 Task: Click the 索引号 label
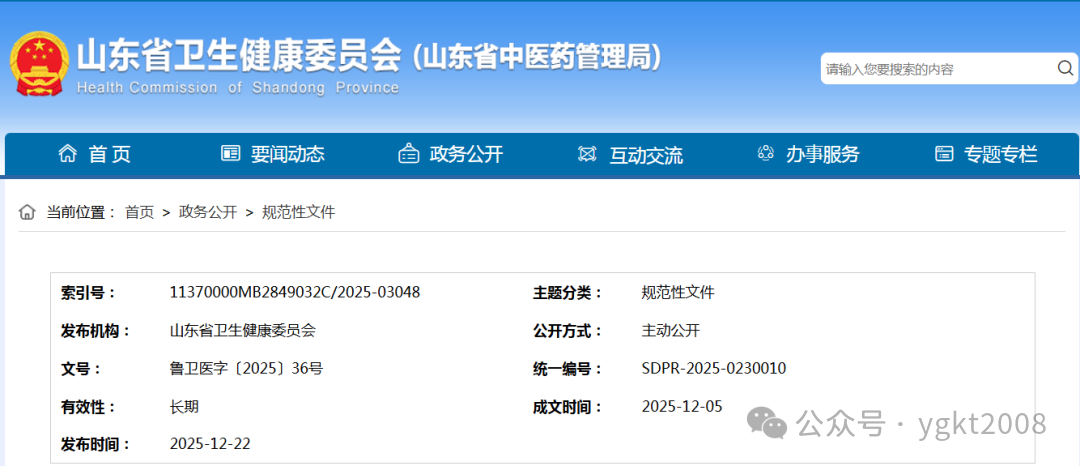89,293
